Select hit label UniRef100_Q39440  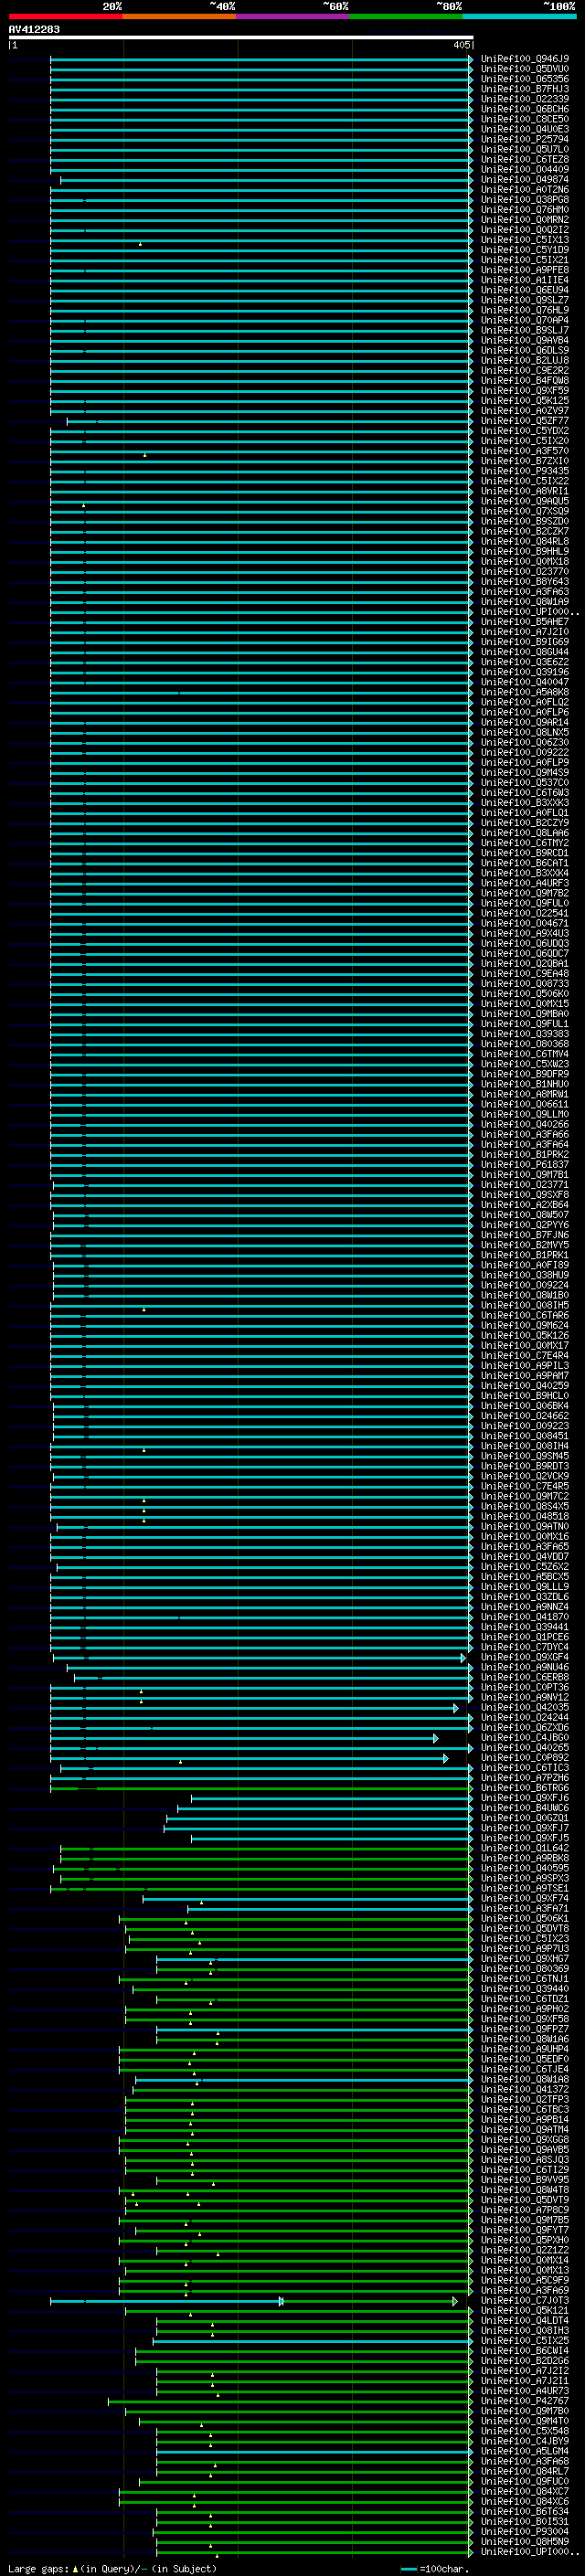[525, 1989]
